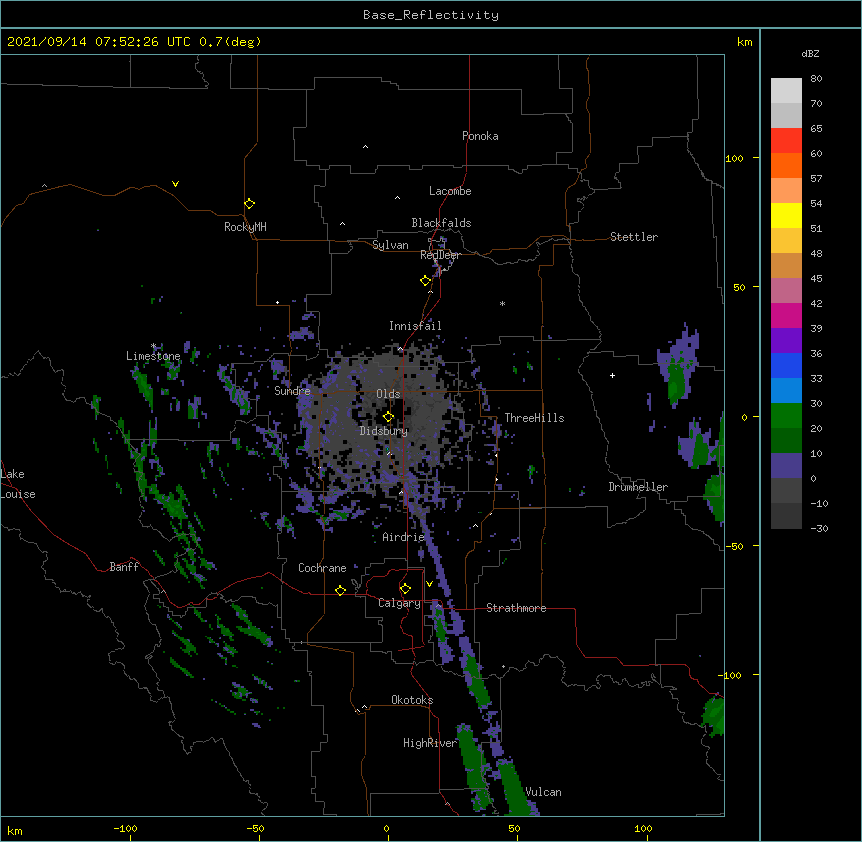Image resolution: width=862 pixels, height=842 pixels.
Task: Select the red 65 dBZ legend swatch
Action: [x=786, y=140]
